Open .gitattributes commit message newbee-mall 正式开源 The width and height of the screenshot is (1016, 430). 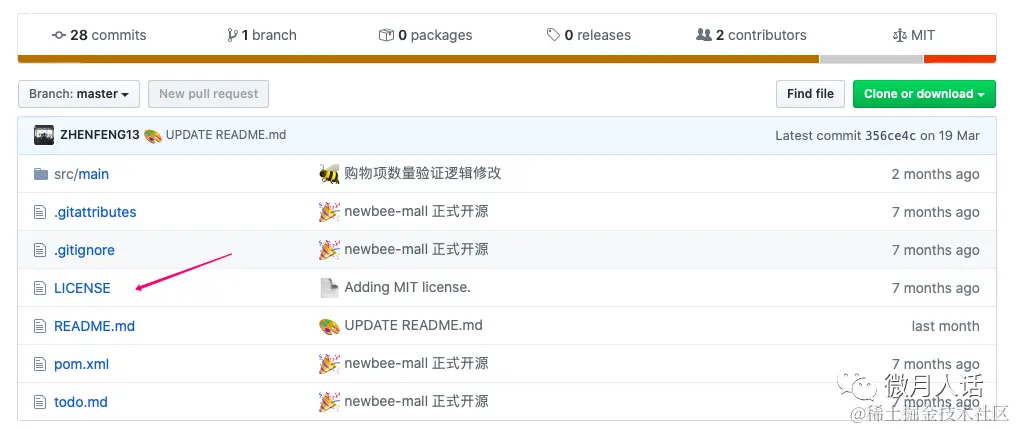(417, 211)
